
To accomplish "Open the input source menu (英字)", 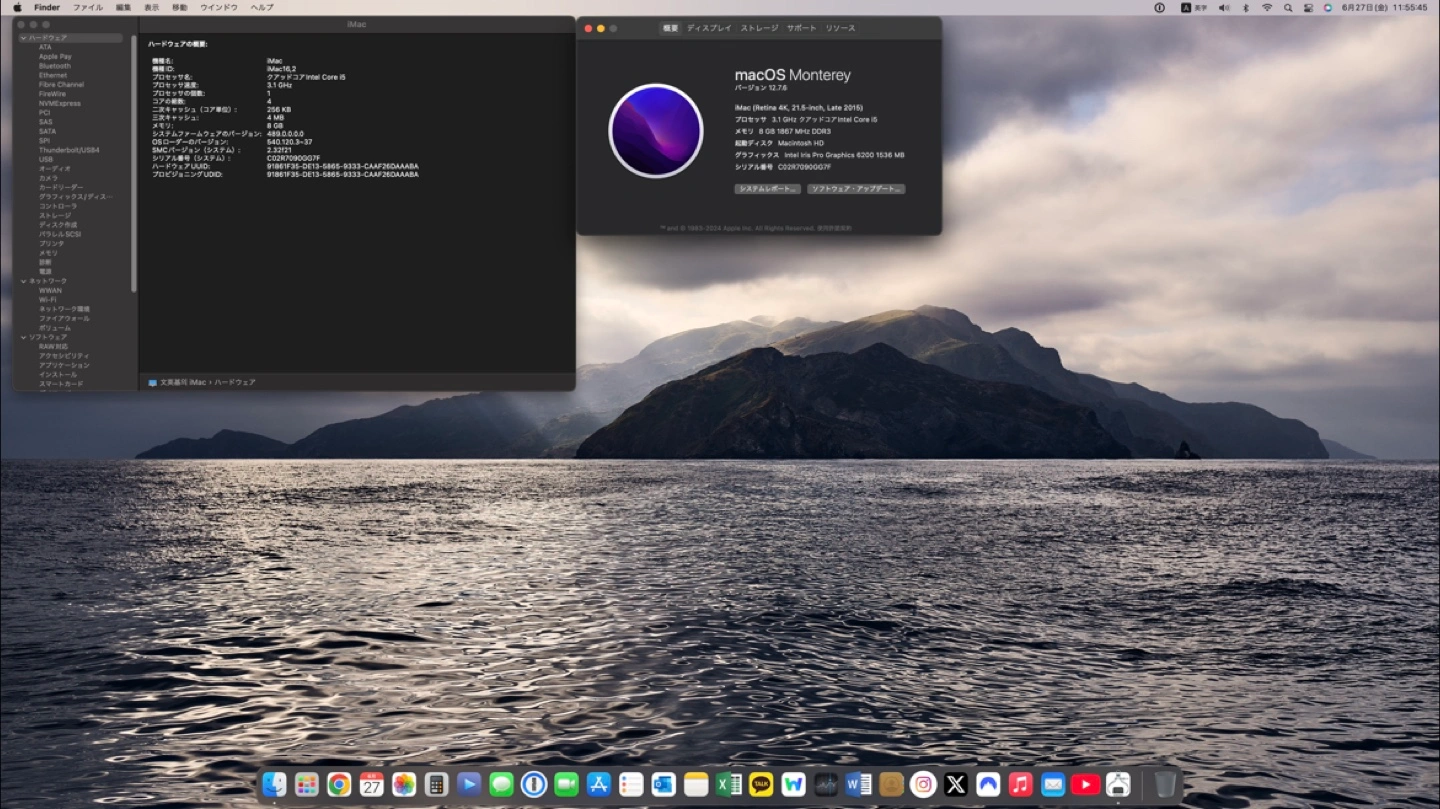I will point(1192,7).
